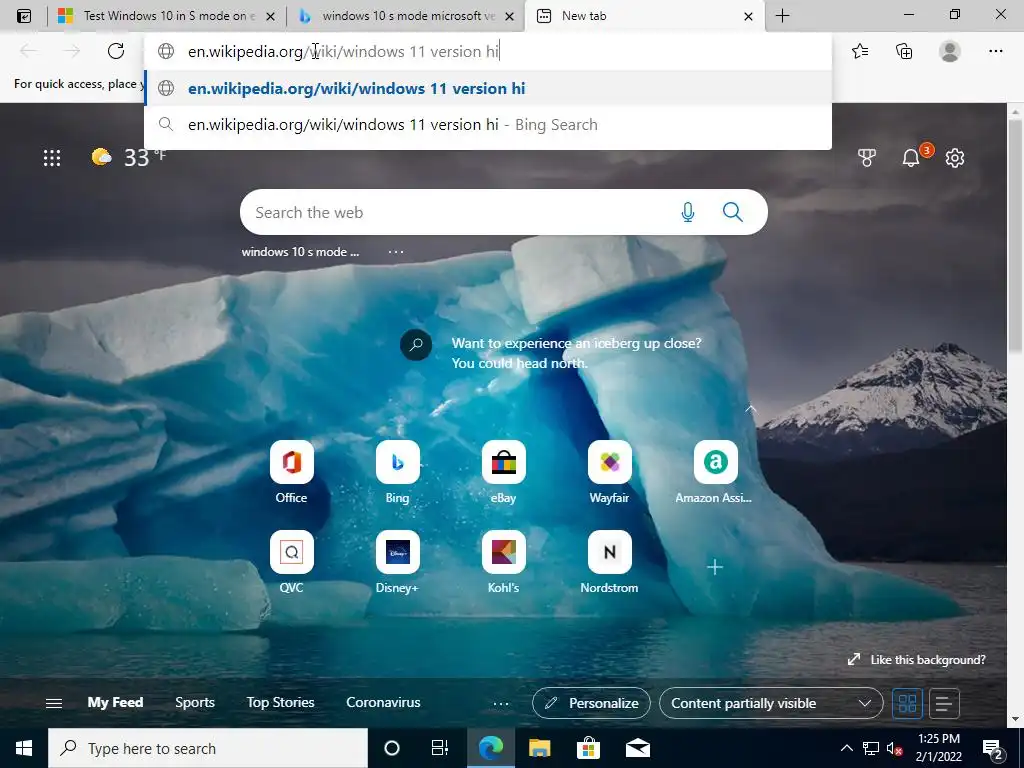Open the Windows Start menu
This screenshot has height=768, width=1024.
point(24,748)
